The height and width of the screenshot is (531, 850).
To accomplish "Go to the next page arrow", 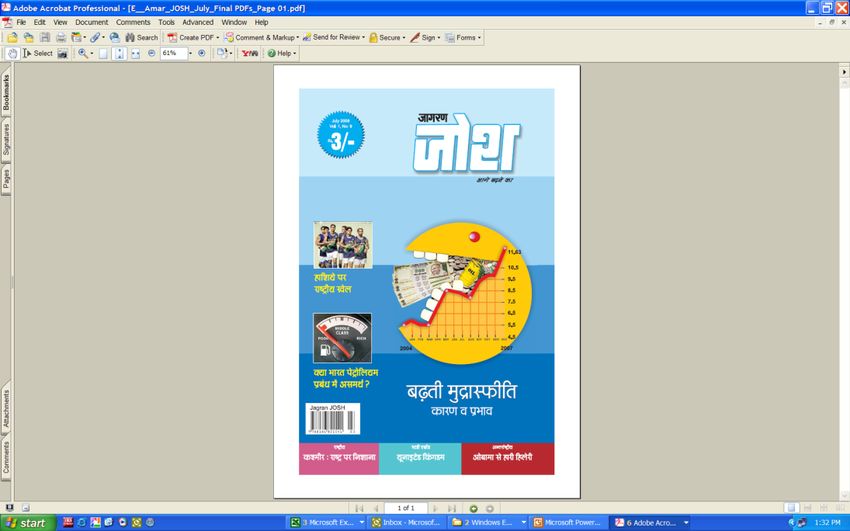I will point(435,508).
